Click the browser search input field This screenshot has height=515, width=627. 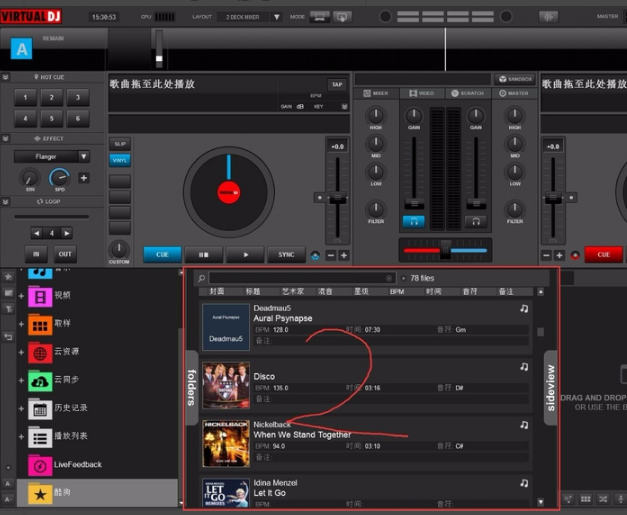[x=302, y=278]
